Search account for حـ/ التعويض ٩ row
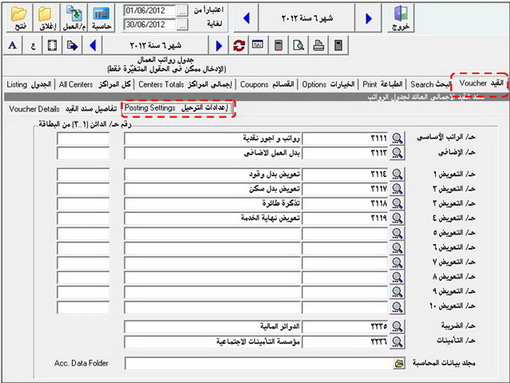This screenshot has height=383, width=510. (397, 292)
